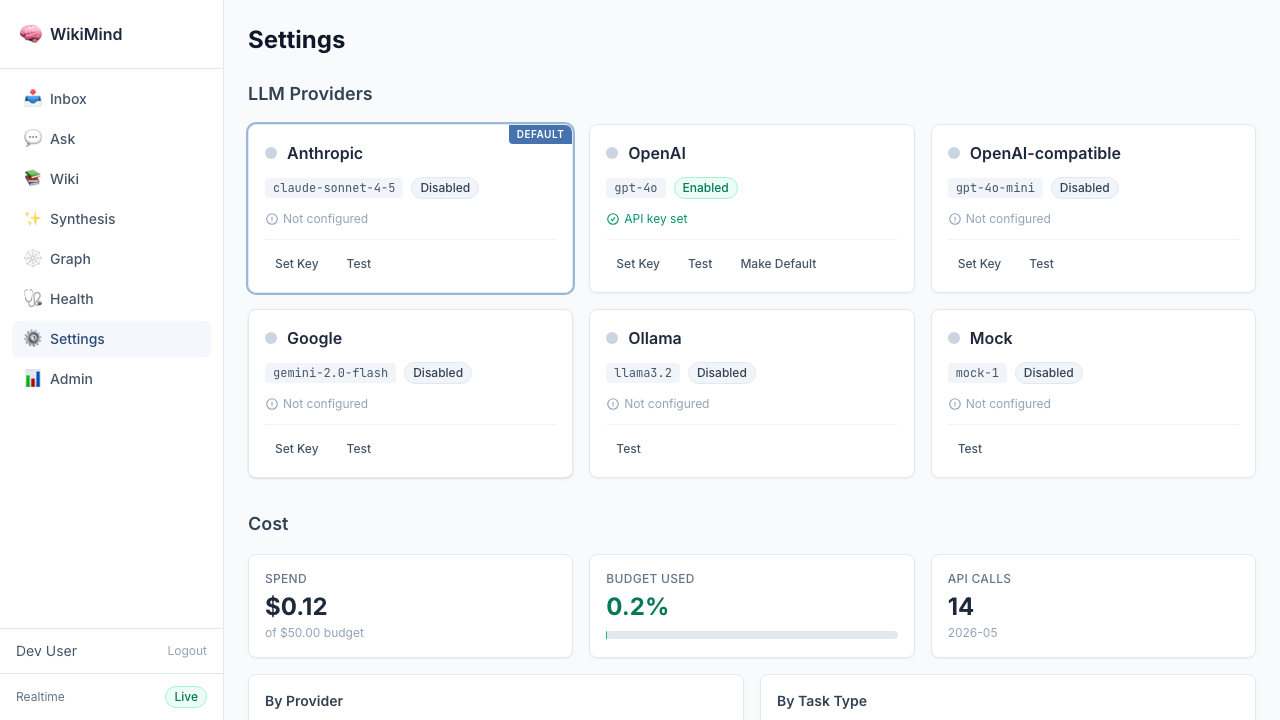Click the Ollama status dot
Screen dimensions: 1280x720
pyautogui.click(x=612, y=338)
